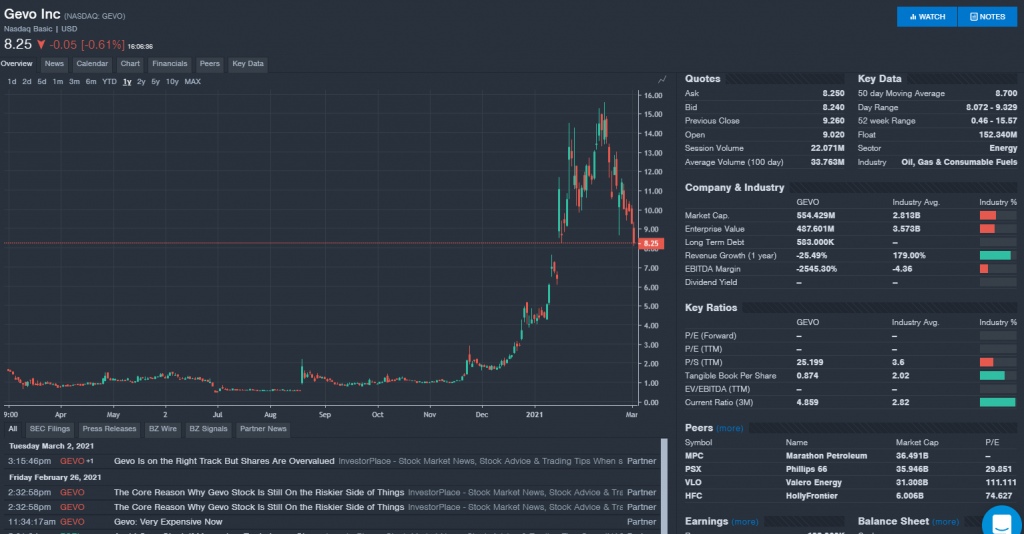Select the 6m chart range
1024x534 pixels.
(x=91, y=82)
